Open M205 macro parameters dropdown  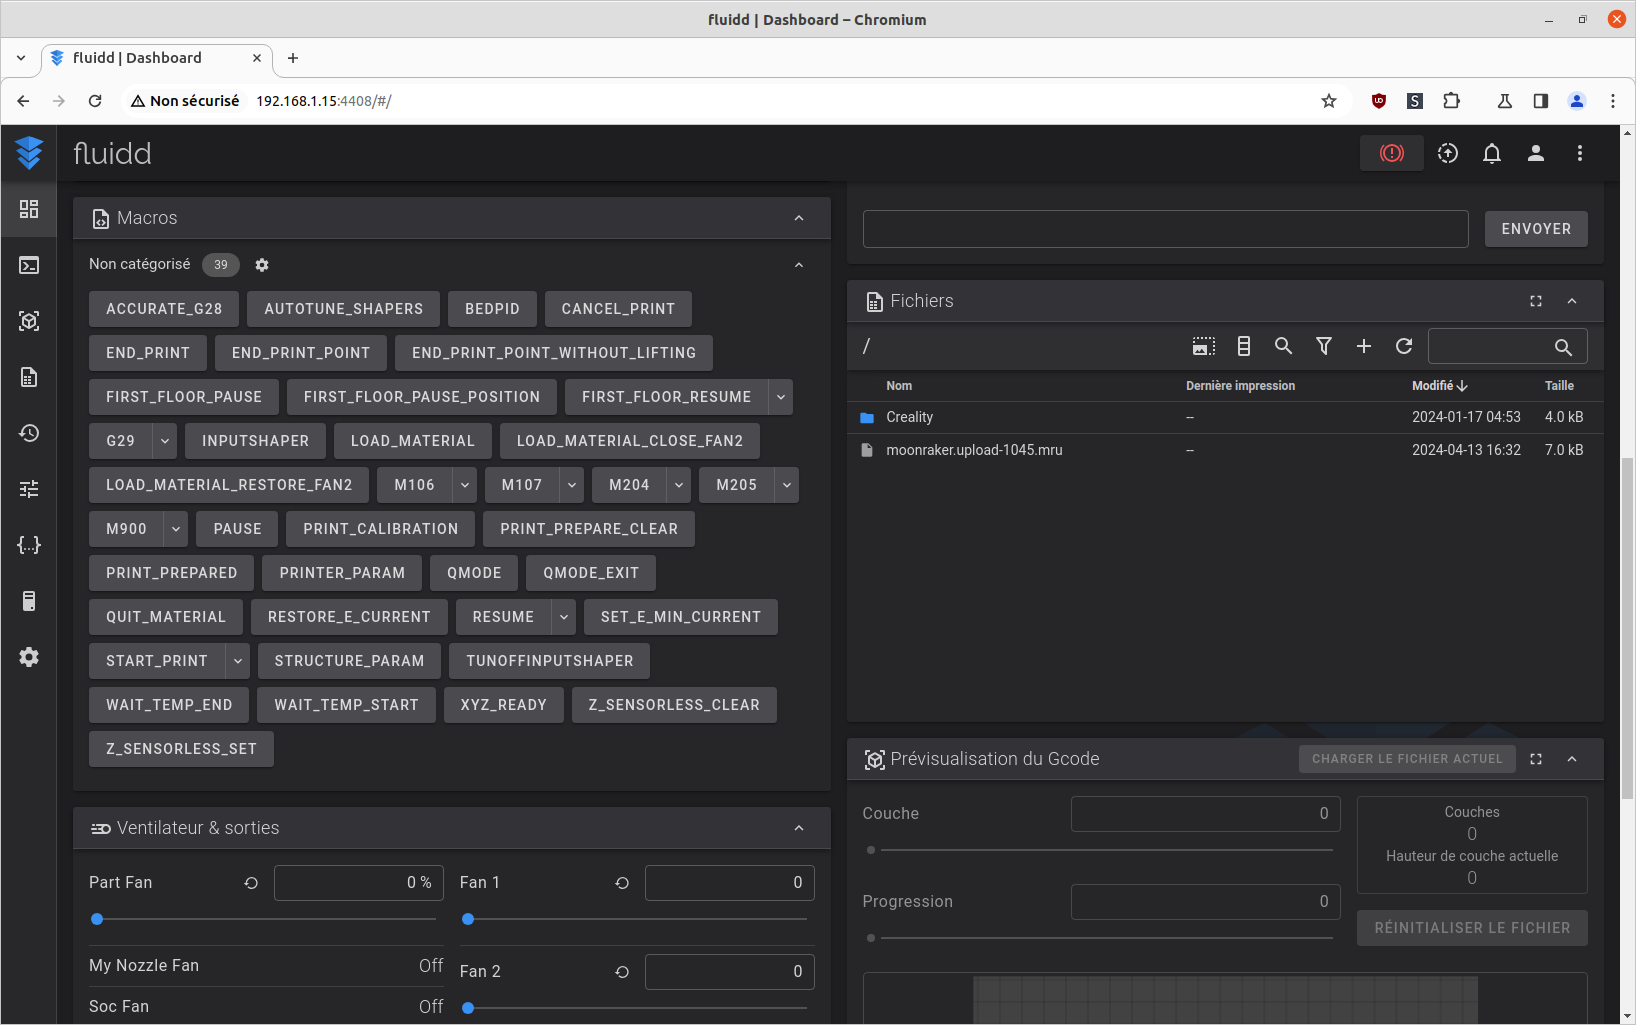pyautogui.click(x=787, y=485)
